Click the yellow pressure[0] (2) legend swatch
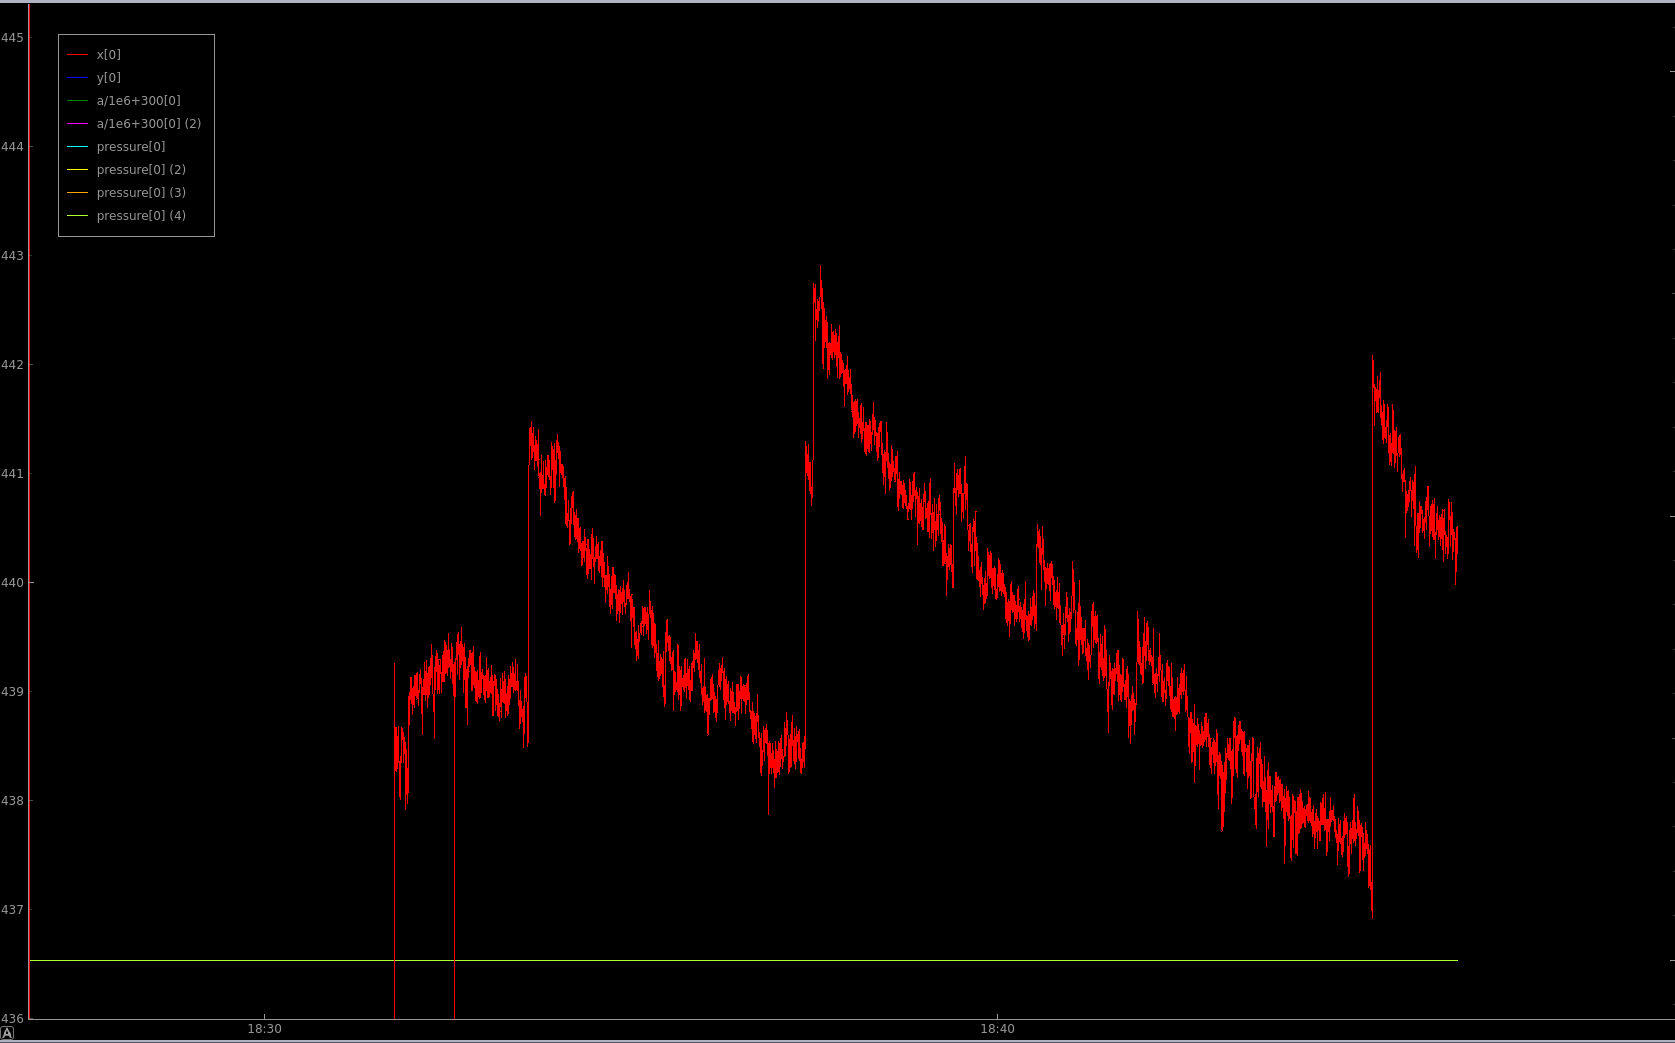The height and width of the screenshot is (1043, 1675). coord(77,170)
